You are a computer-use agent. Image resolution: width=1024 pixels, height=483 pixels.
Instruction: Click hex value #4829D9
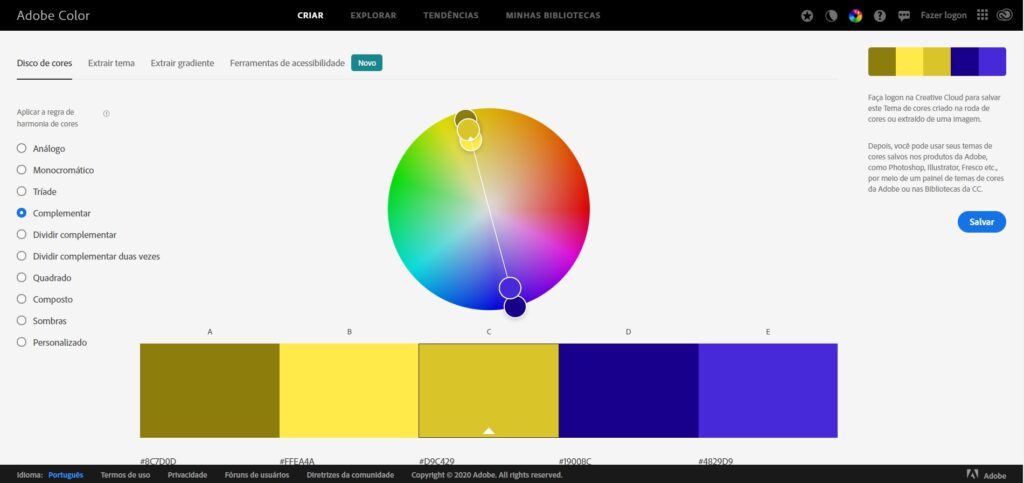(x=716, y=461)
